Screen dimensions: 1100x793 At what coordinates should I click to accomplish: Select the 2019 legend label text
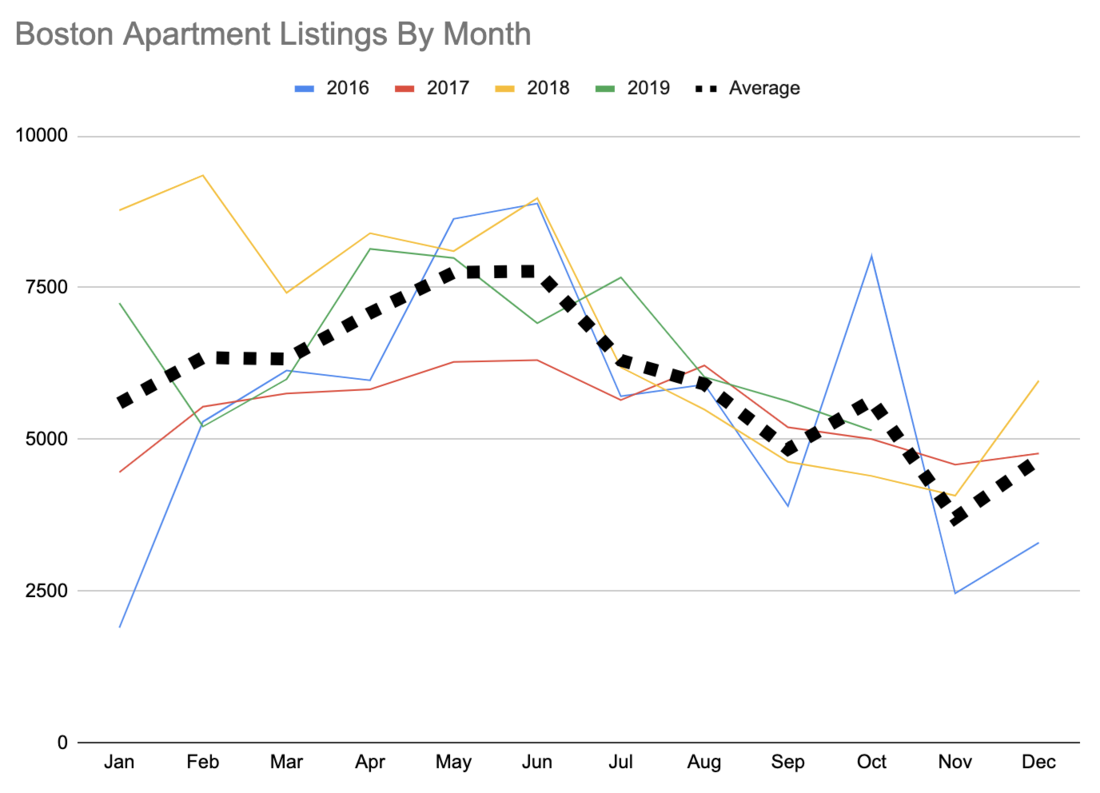tap(648, 88)
